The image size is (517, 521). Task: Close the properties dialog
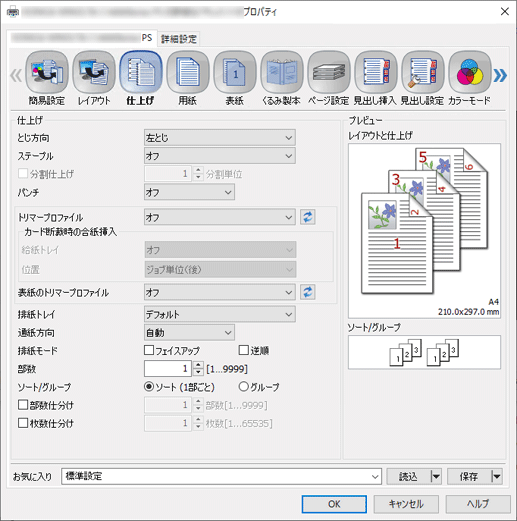coord(505,12)
